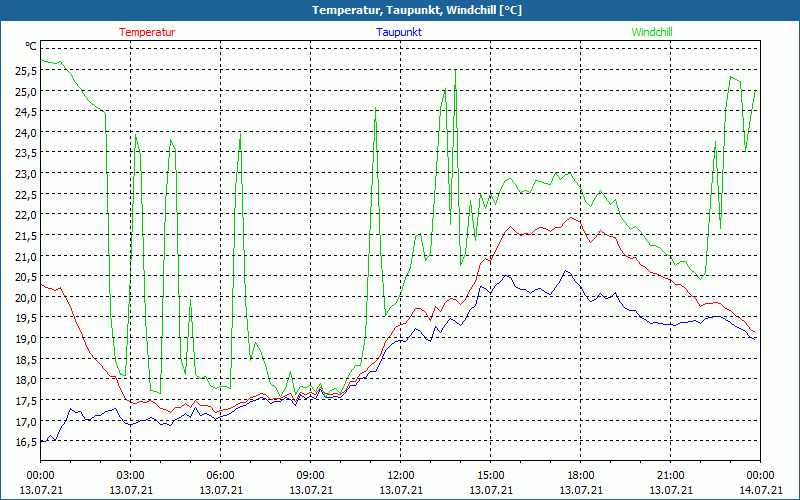Image resolution: width=800 pixels, height=500 pixels.
Task: Click the 09:00 time axis label
Action: pyautogui.click(x=310, y=475)
